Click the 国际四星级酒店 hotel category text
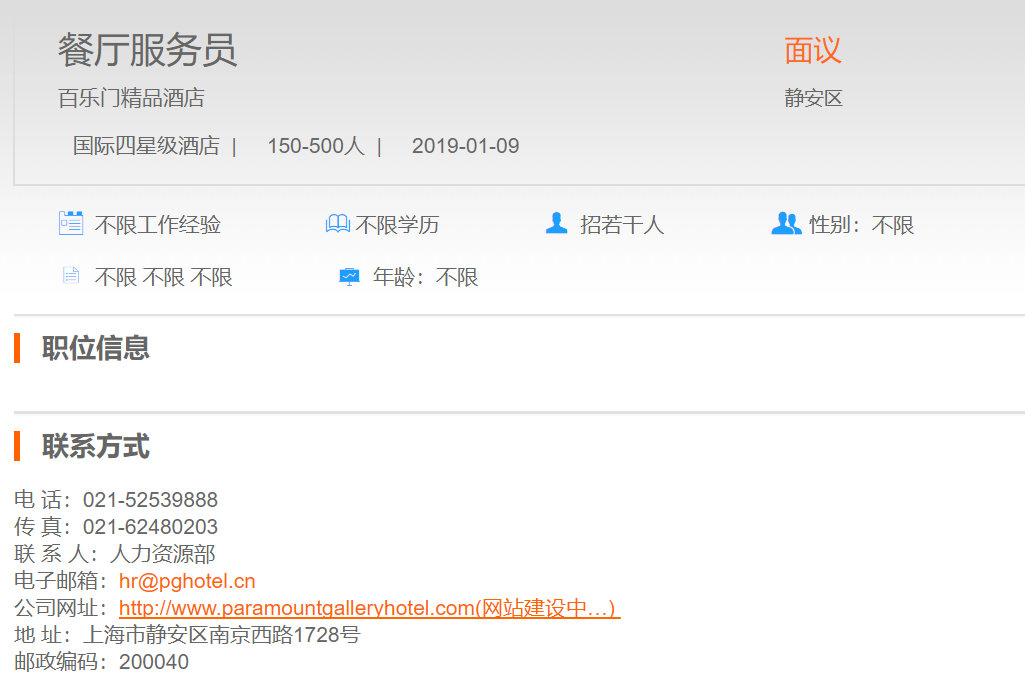This screenshot has height=688, width=1025. point(146,146)
